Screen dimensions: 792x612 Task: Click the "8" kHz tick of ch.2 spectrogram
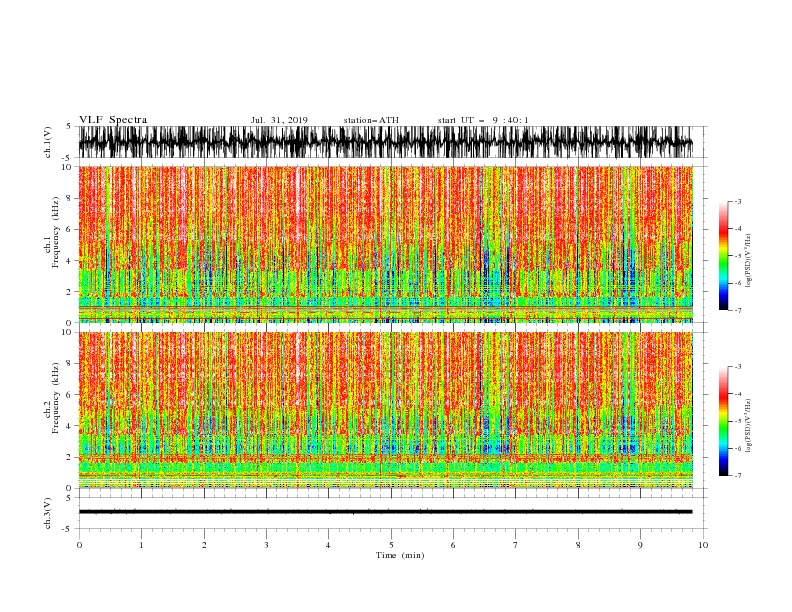pos(70,364)
